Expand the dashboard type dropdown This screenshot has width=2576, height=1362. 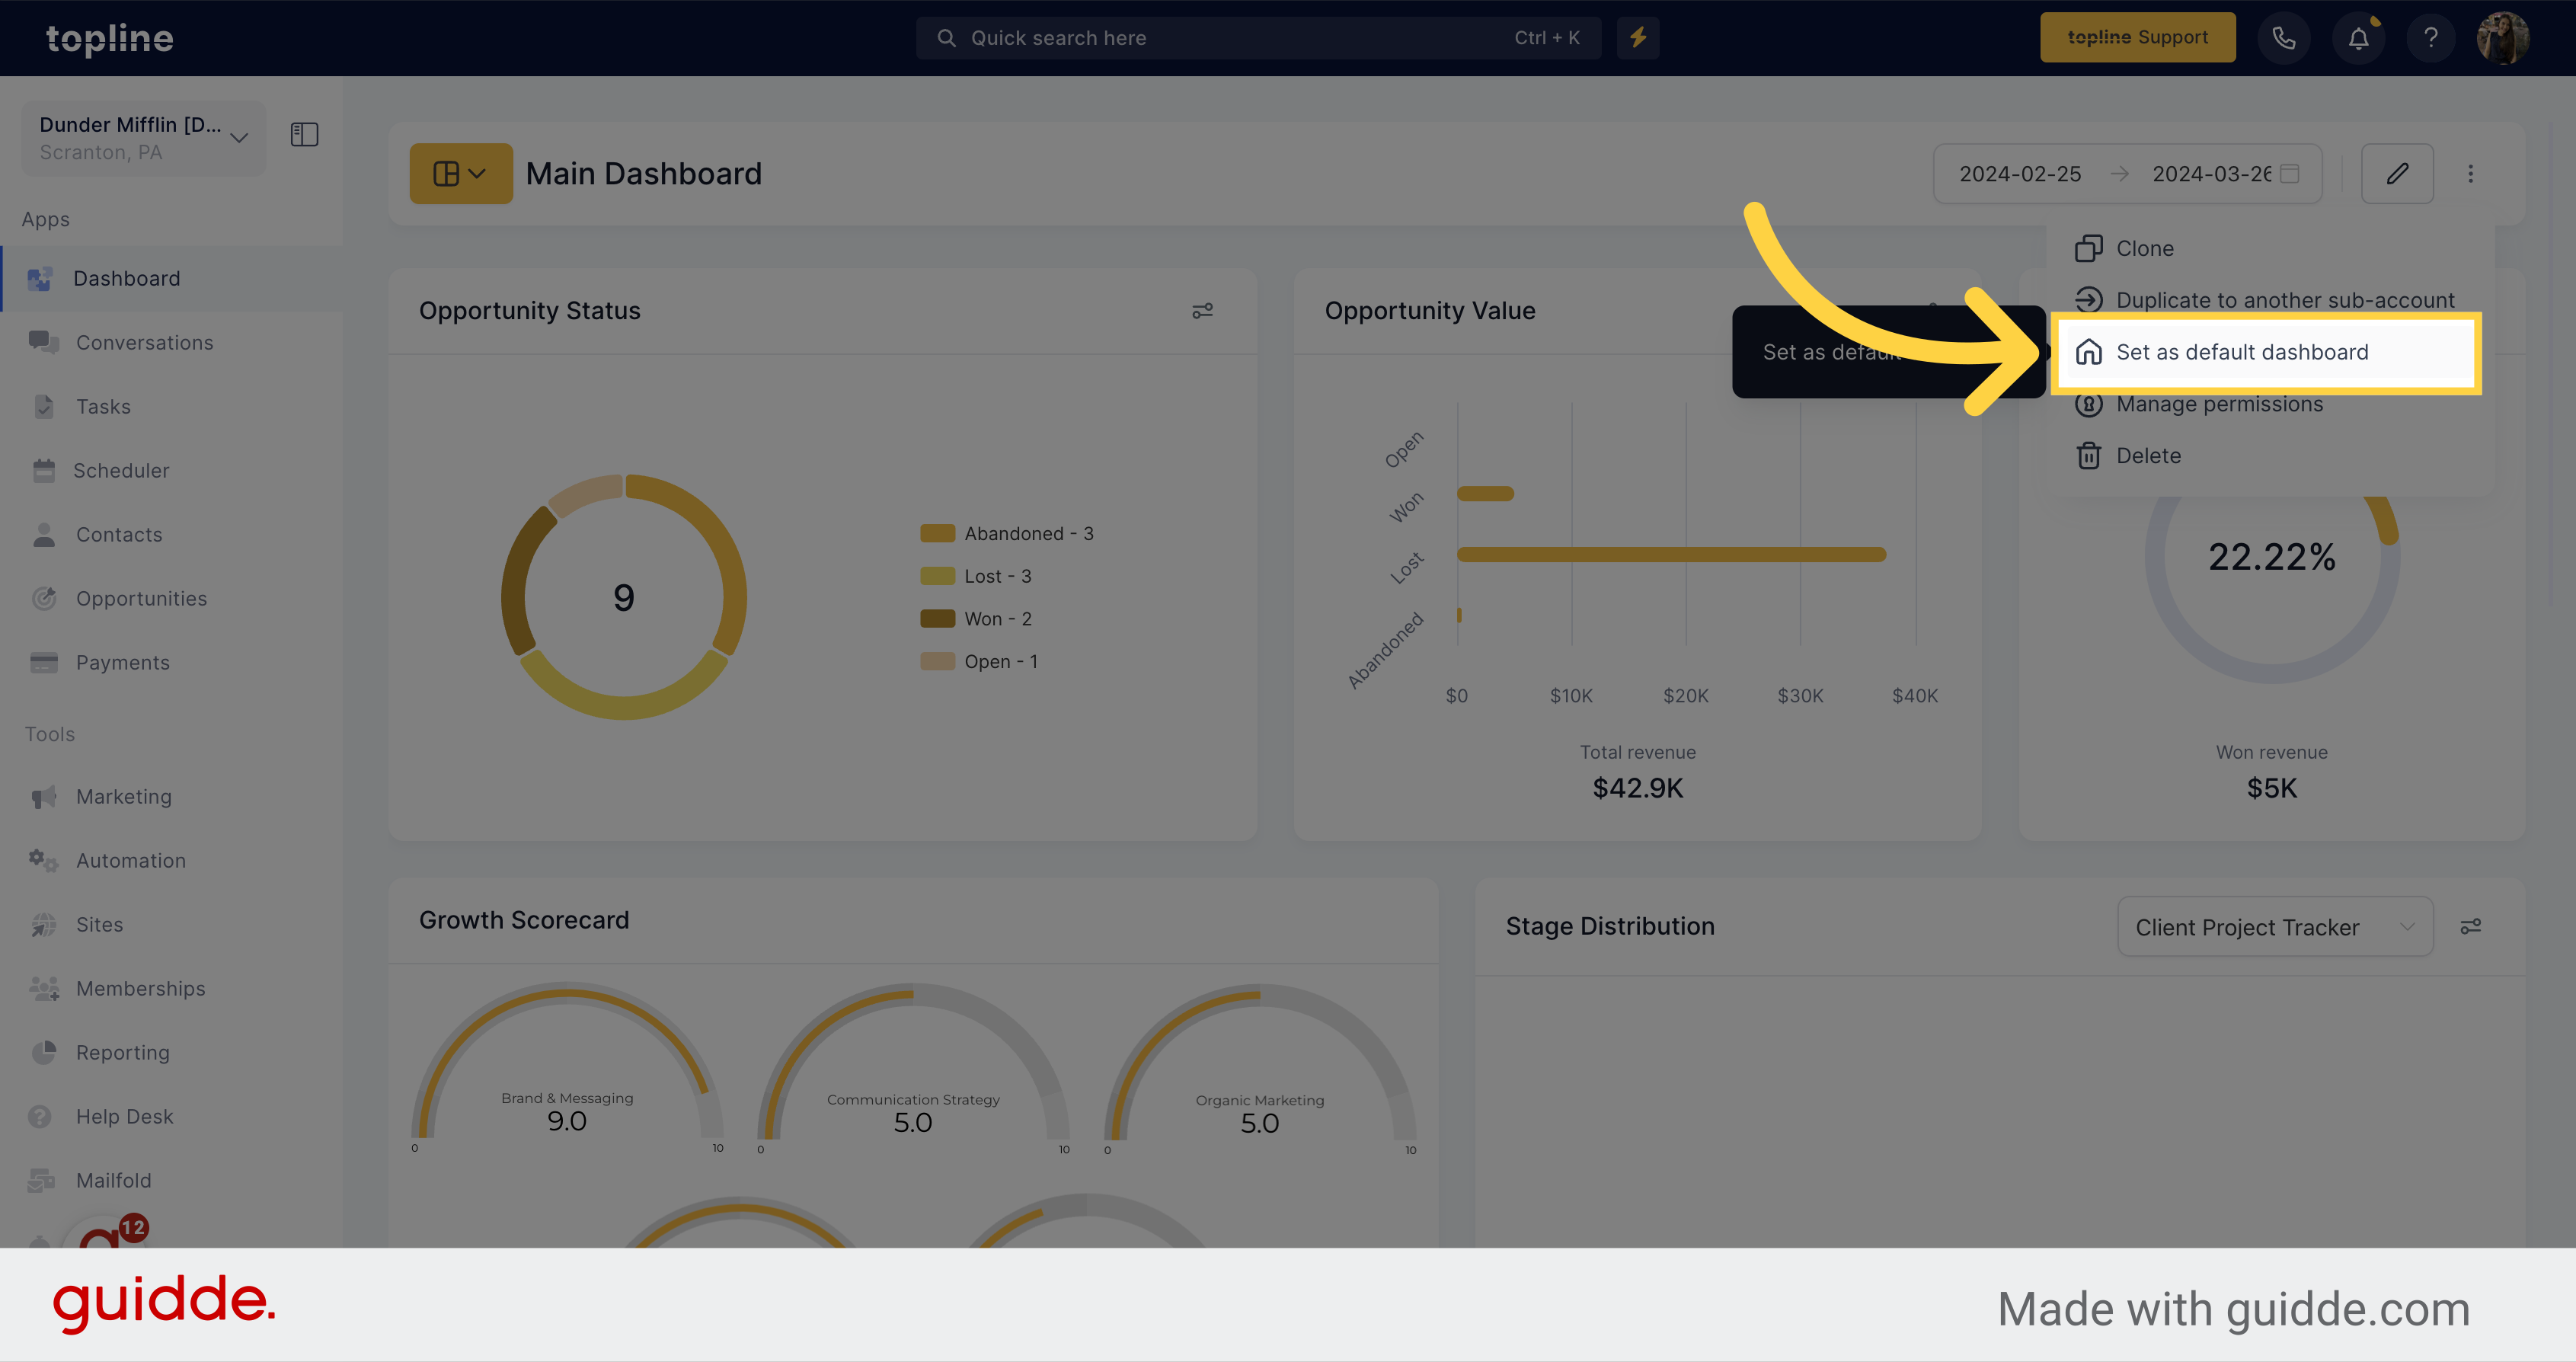coord(460,172)
